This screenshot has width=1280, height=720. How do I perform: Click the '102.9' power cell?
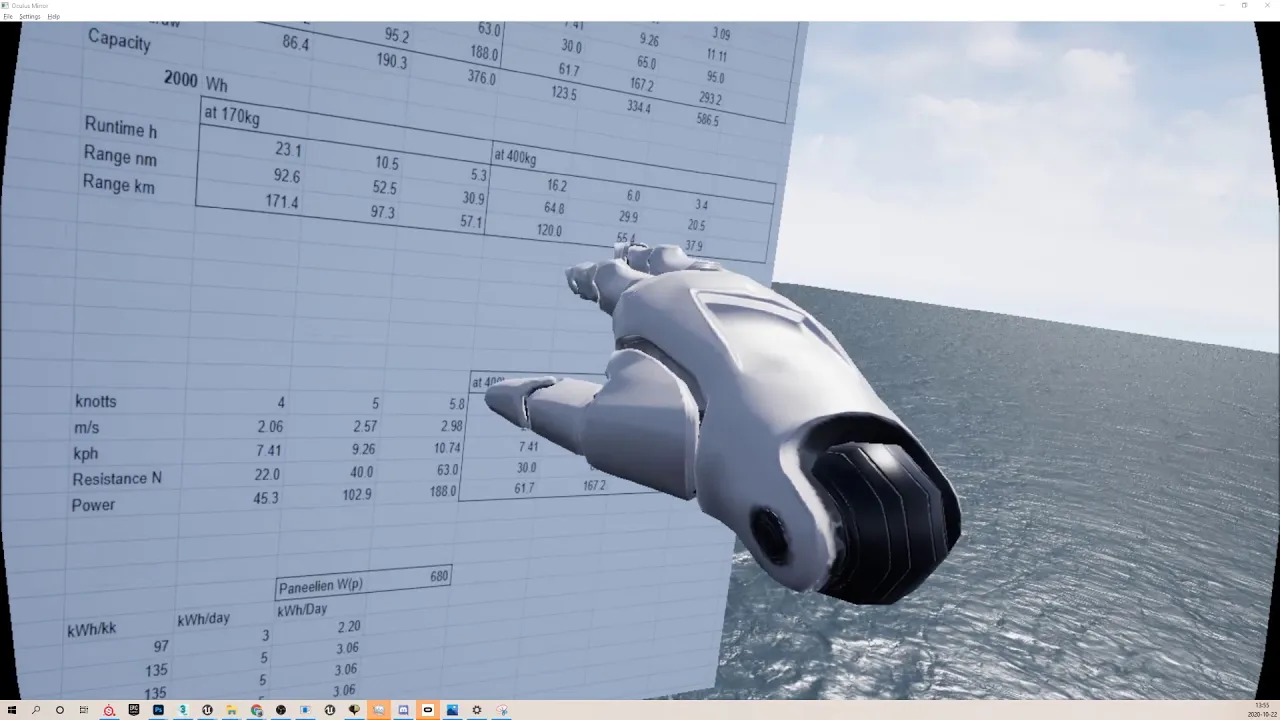[x=357, y=495]
